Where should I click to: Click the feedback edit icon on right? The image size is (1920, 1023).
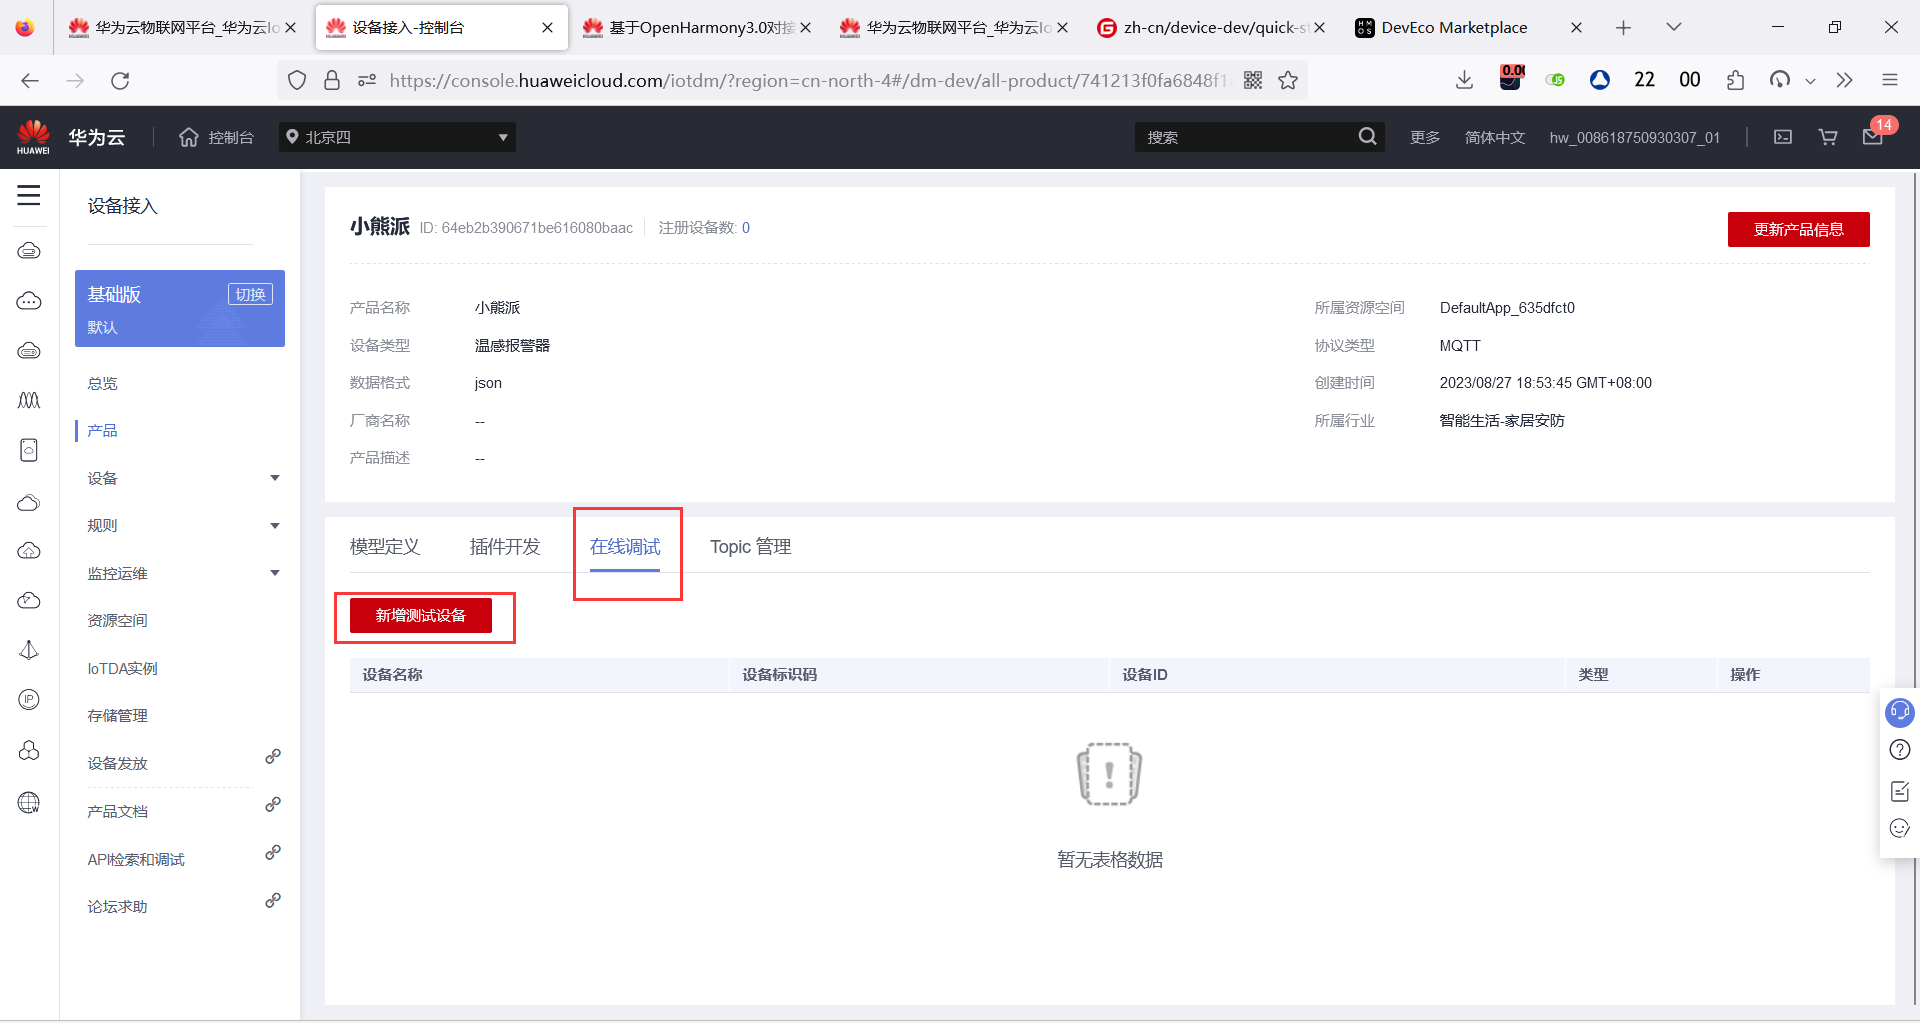pyautogui.click(x=1899, y=790)
